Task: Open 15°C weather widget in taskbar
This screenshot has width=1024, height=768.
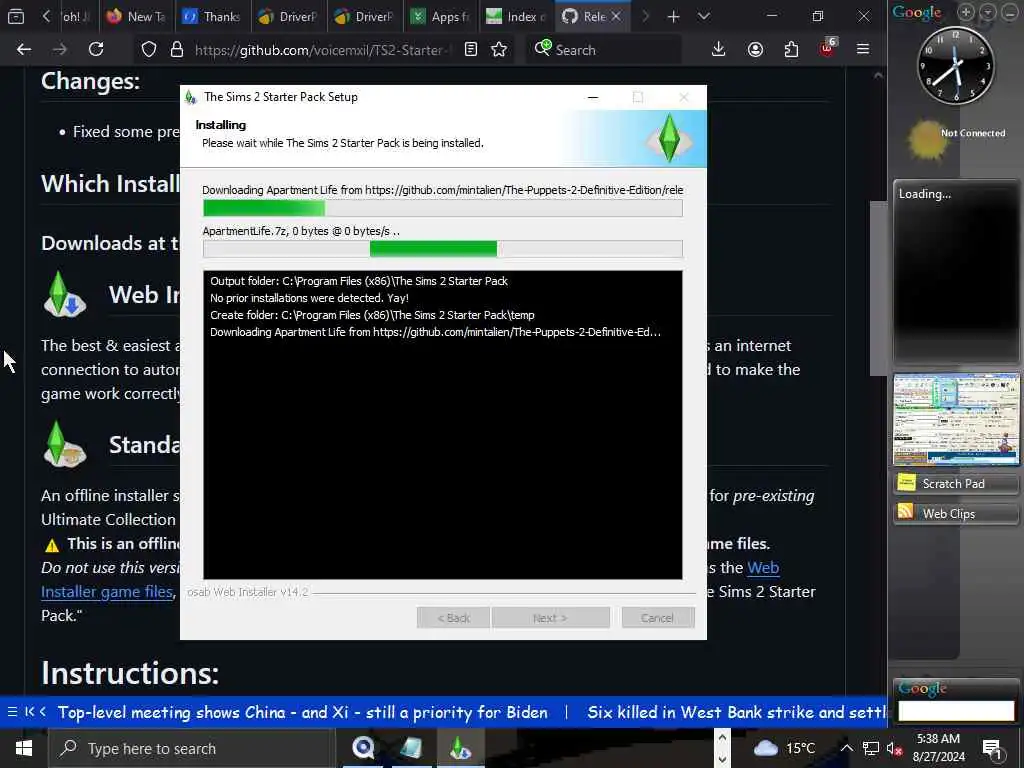Action: 785,748
